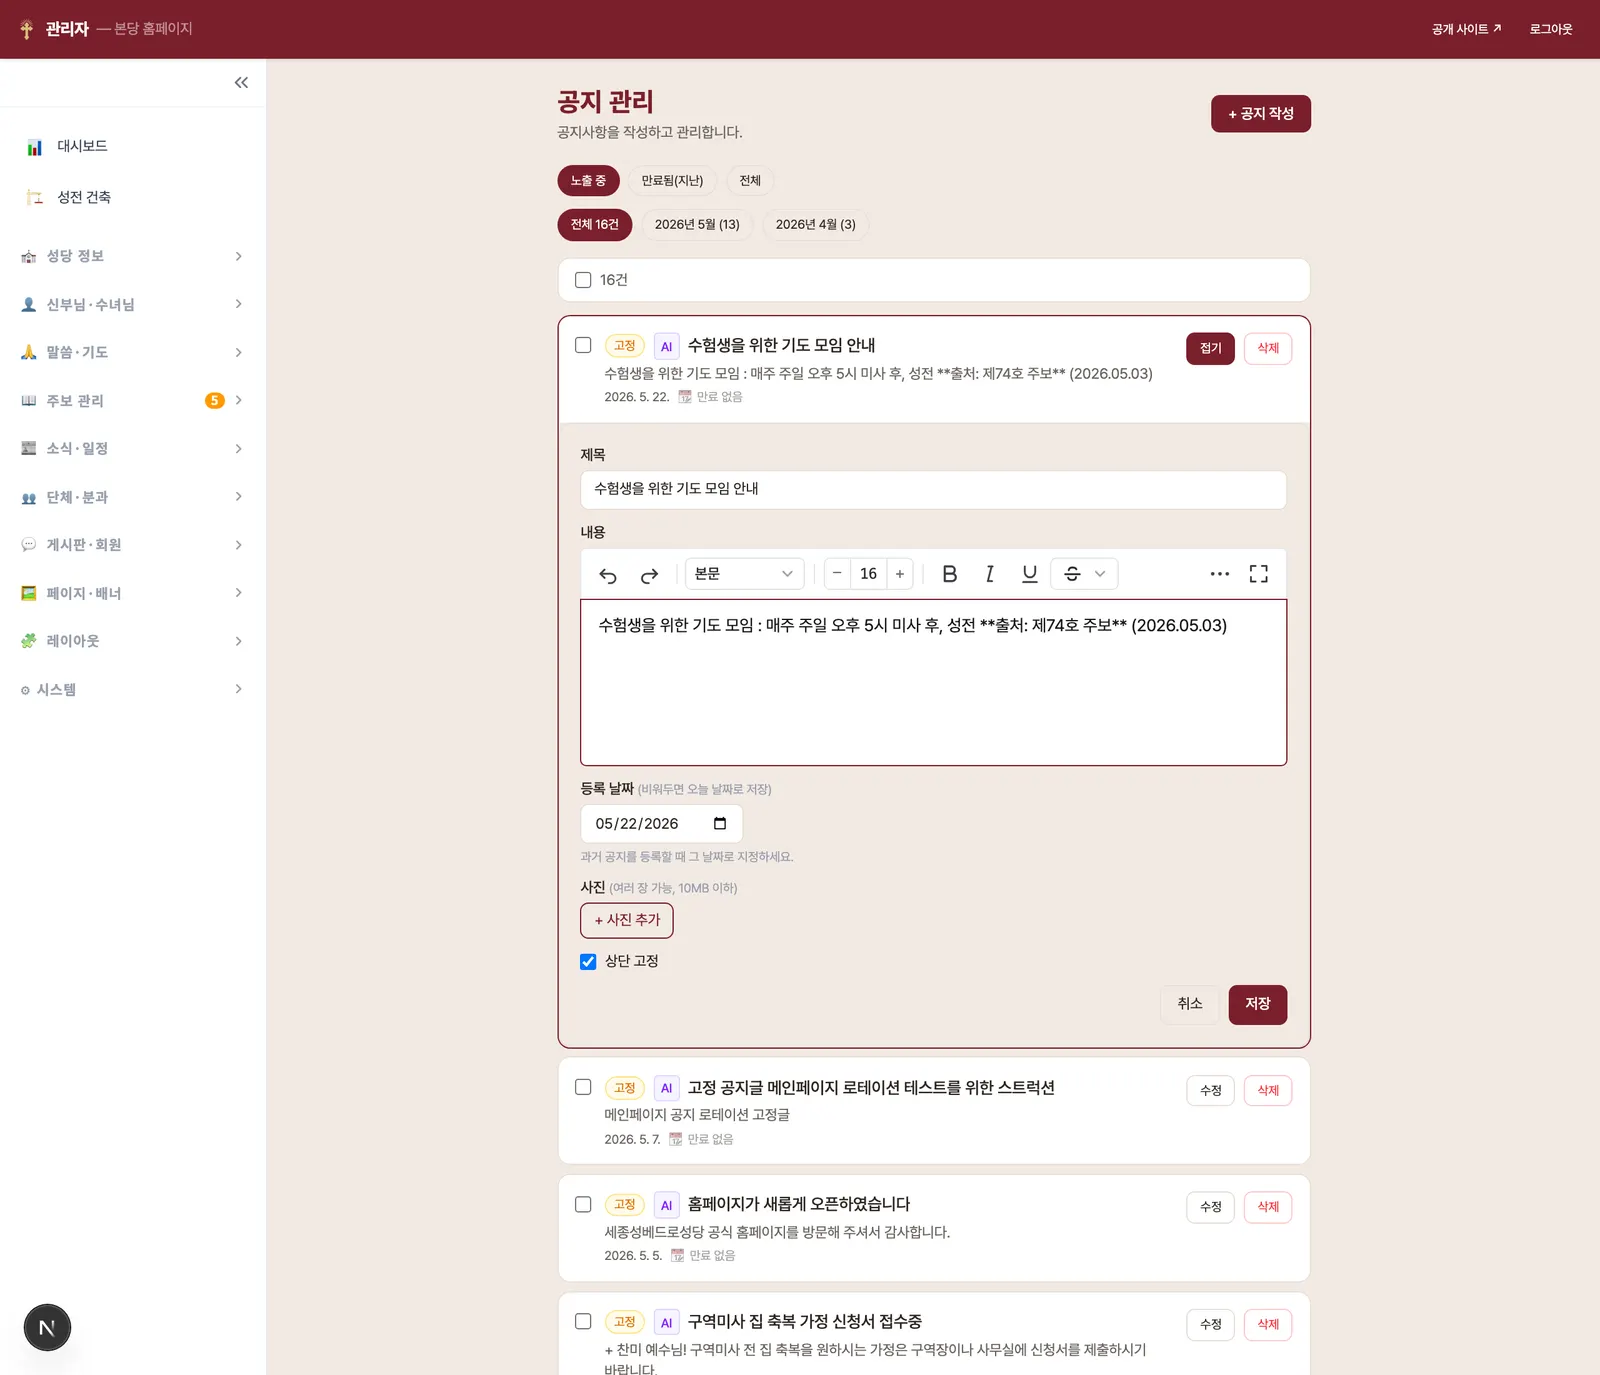Expand the 단체·분과 menu
Image resolution: width=1600 pixels, height=1375 pixels.
click(133, 497)
